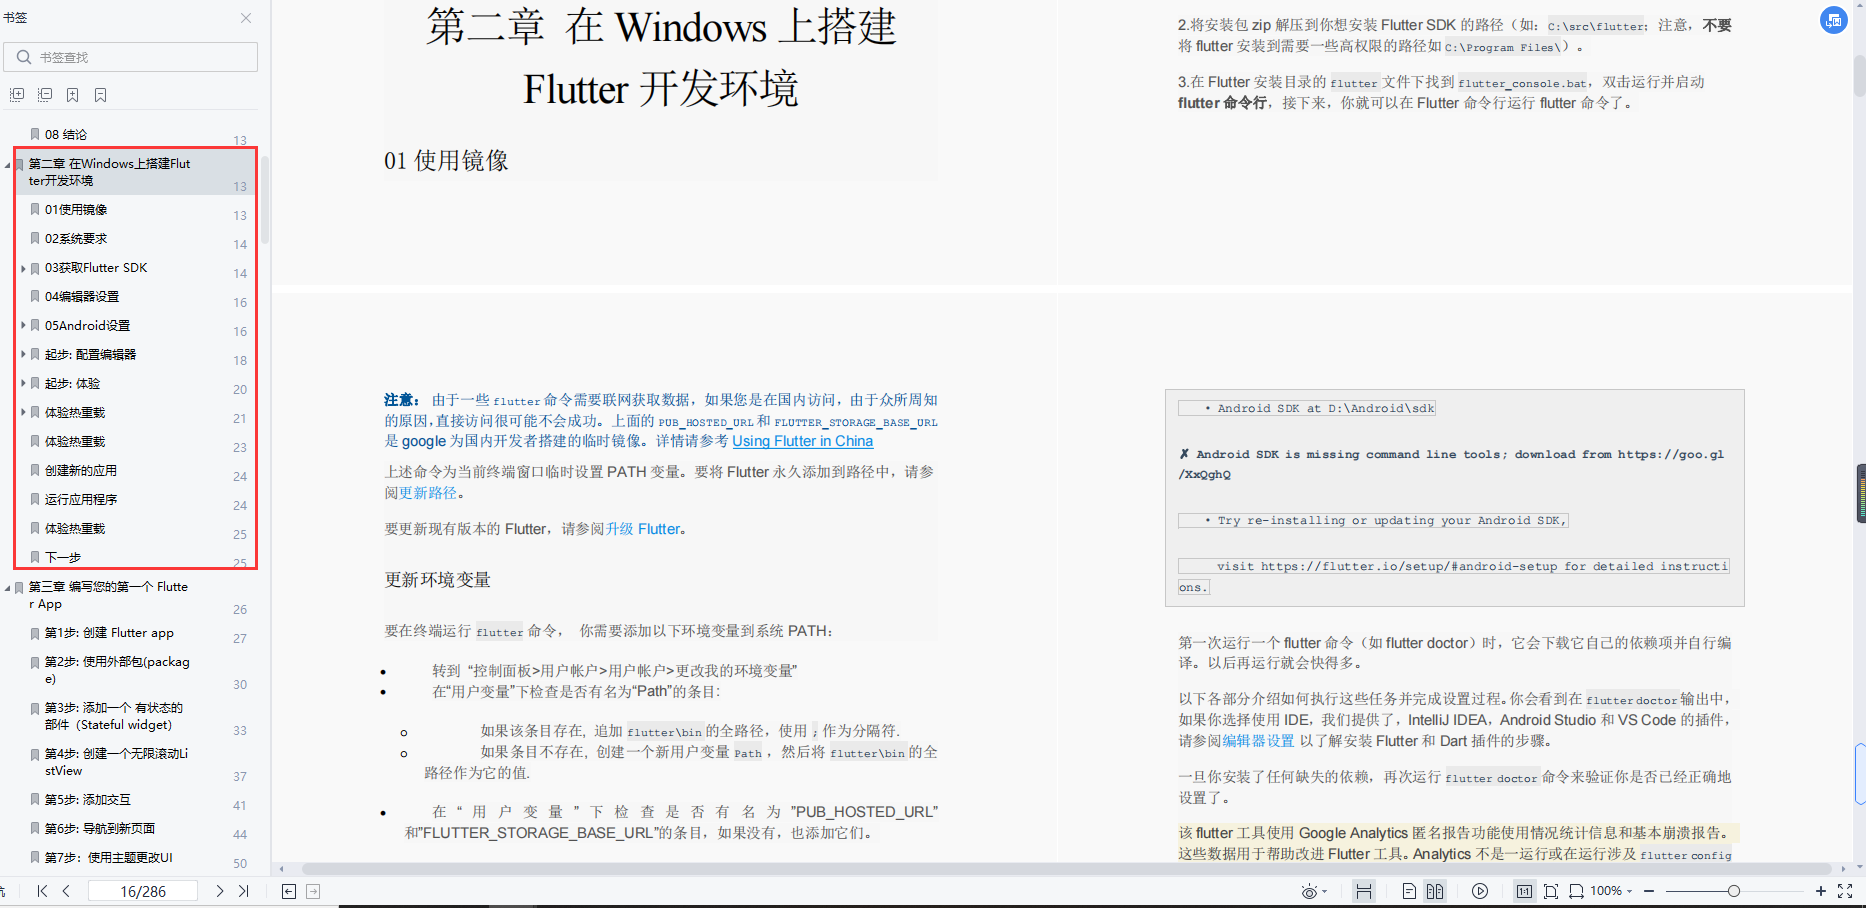Open the 08 结论 bookmark

66,134
